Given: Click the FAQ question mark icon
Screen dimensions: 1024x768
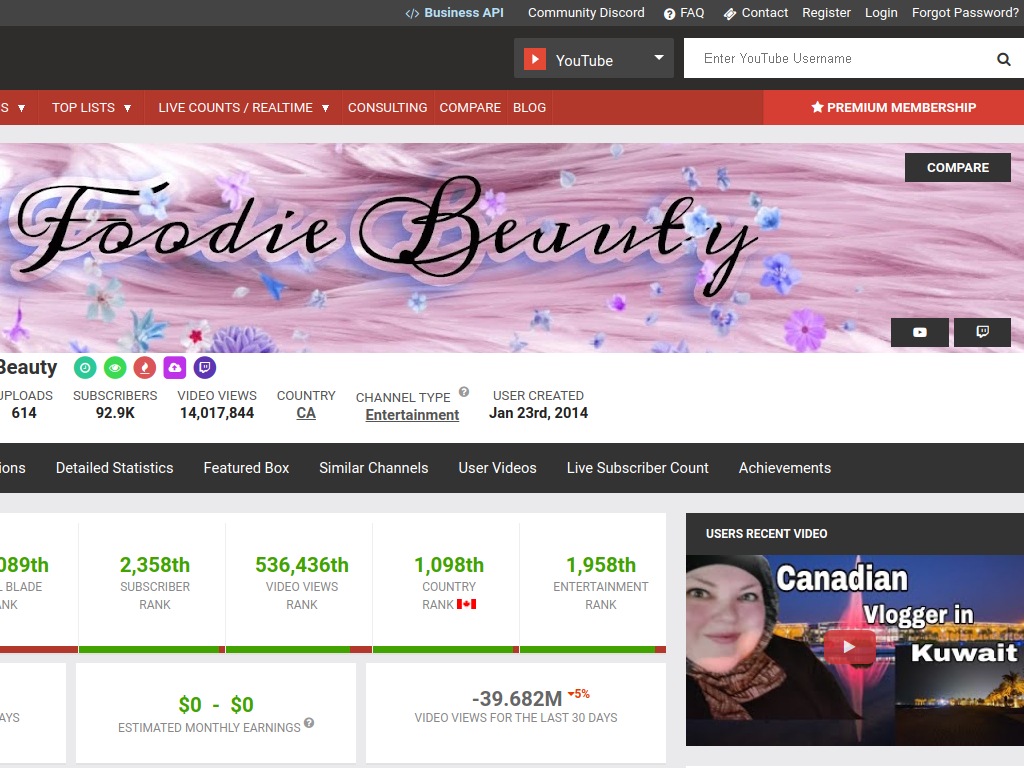Looking at the screenshot, I should coord(669,14).
